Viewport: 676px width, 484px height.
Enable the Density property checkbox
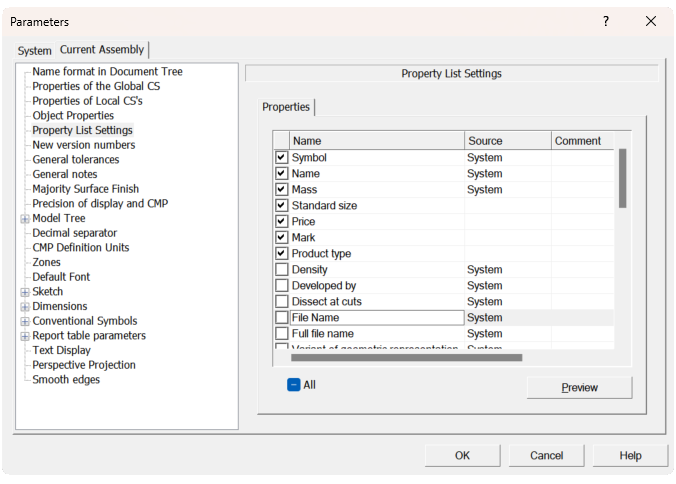click(x=281, y=270)
